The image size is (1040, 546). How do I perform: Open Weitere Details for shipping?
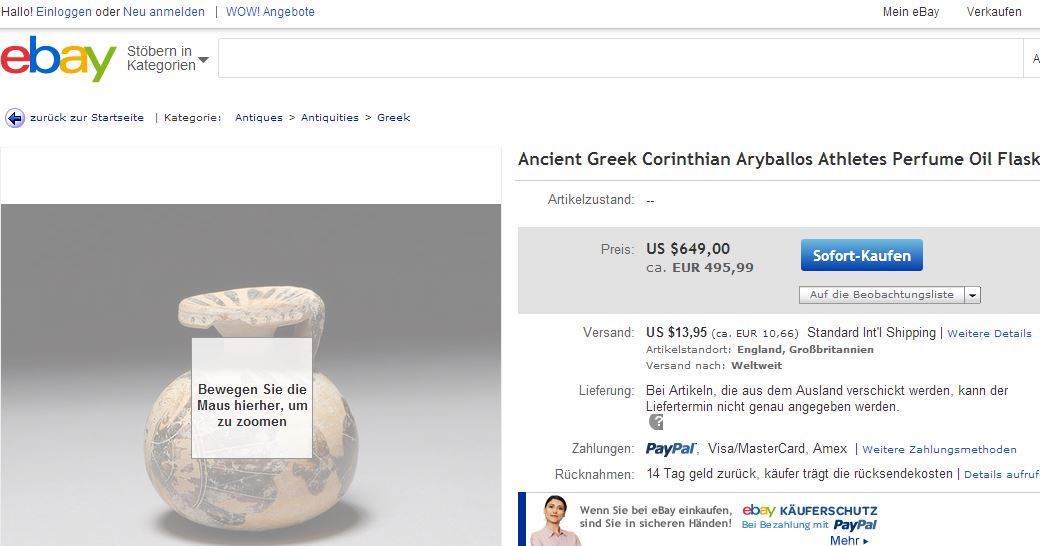pos(989,333)
